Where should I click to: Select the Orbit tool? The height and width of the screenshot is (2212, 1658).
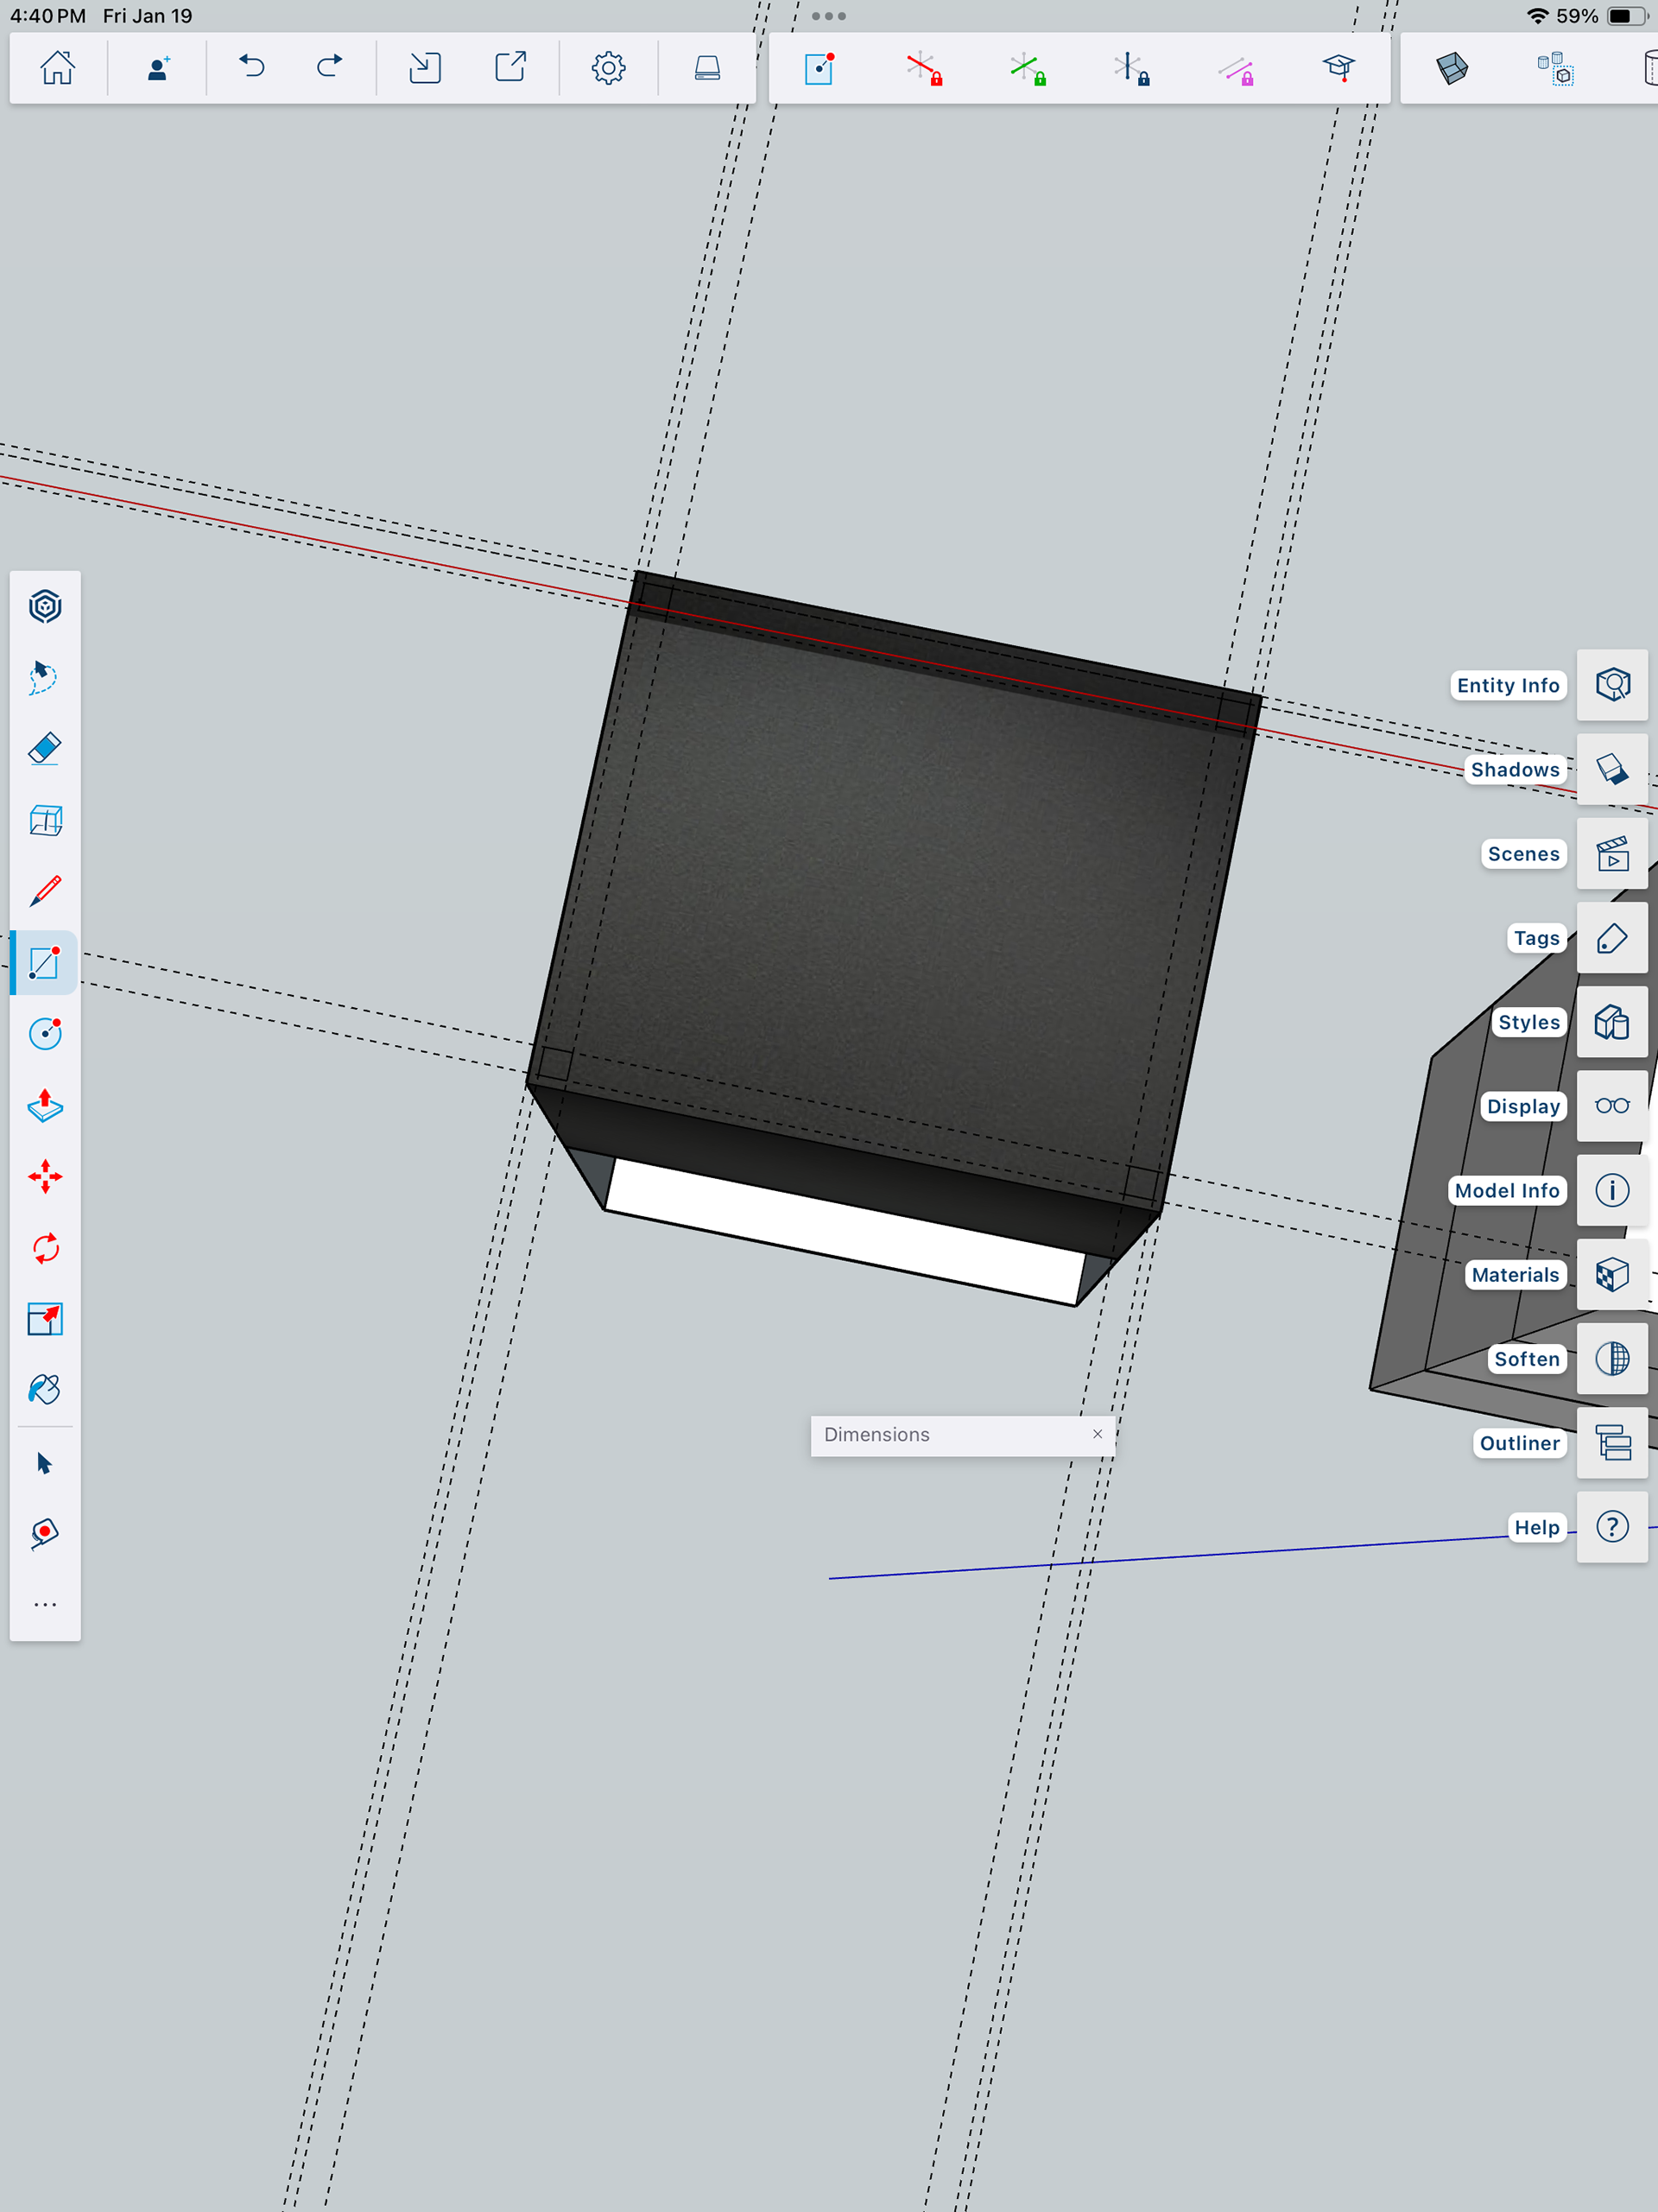click(45, 606)
